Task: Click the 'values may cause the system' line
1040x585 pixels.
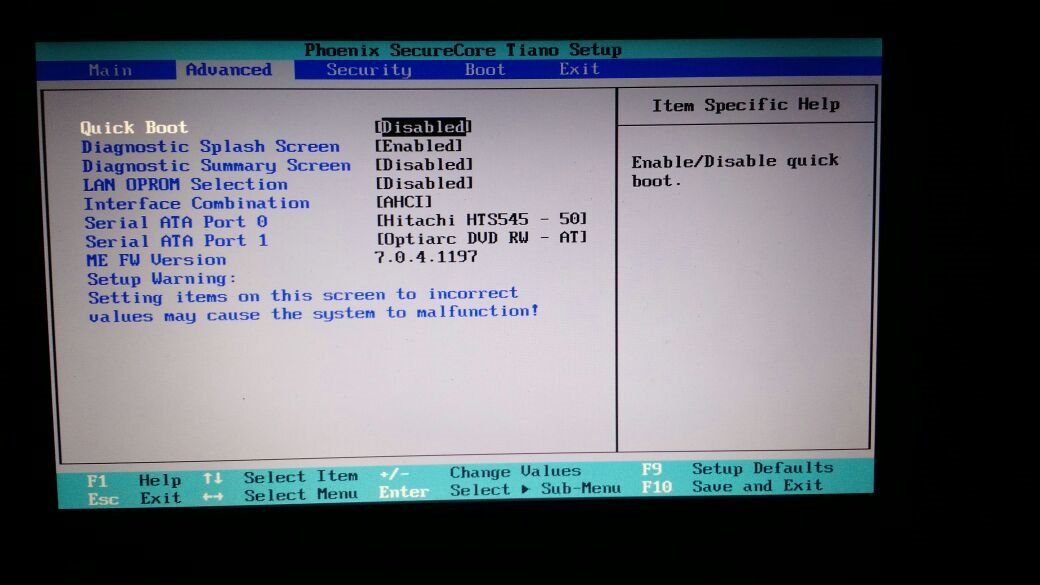Action: pyautogui.click(x=314, y=314)
